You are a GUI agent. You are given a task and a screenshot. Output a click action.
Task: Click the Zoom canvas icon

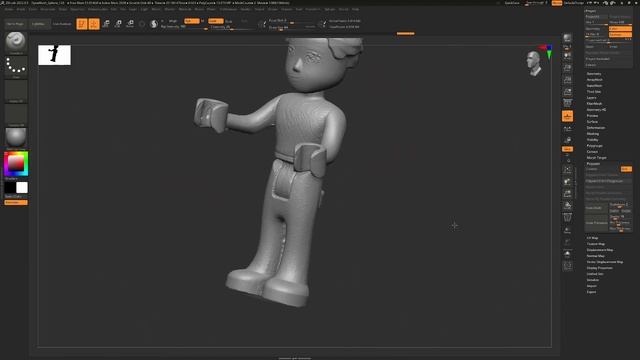point(567,68)
